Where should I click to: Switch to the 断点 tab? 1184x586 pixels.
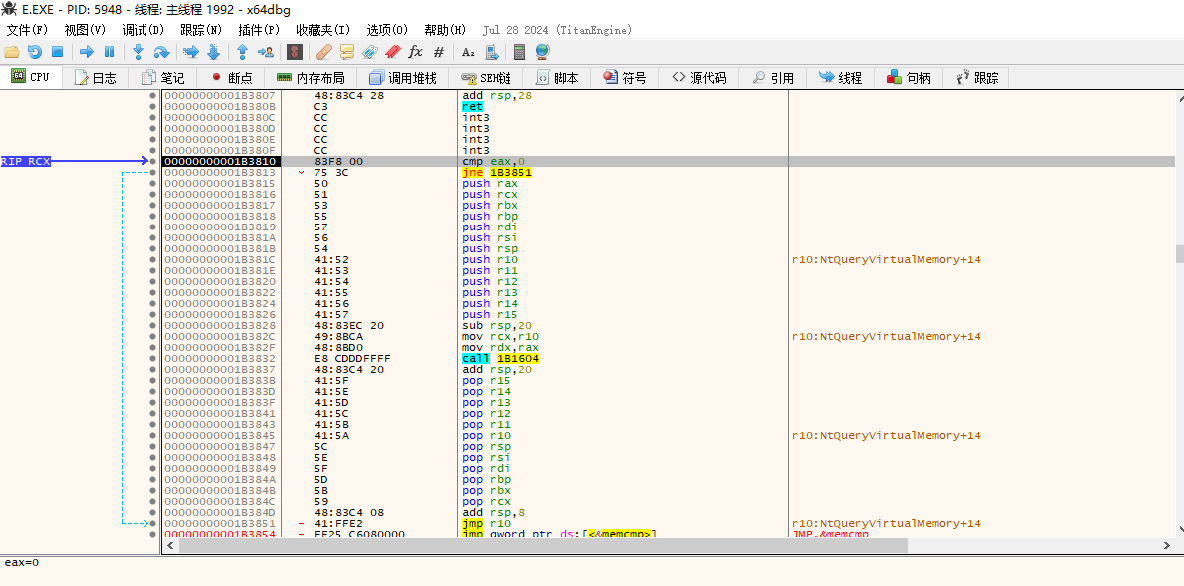[x=232, y=78]
